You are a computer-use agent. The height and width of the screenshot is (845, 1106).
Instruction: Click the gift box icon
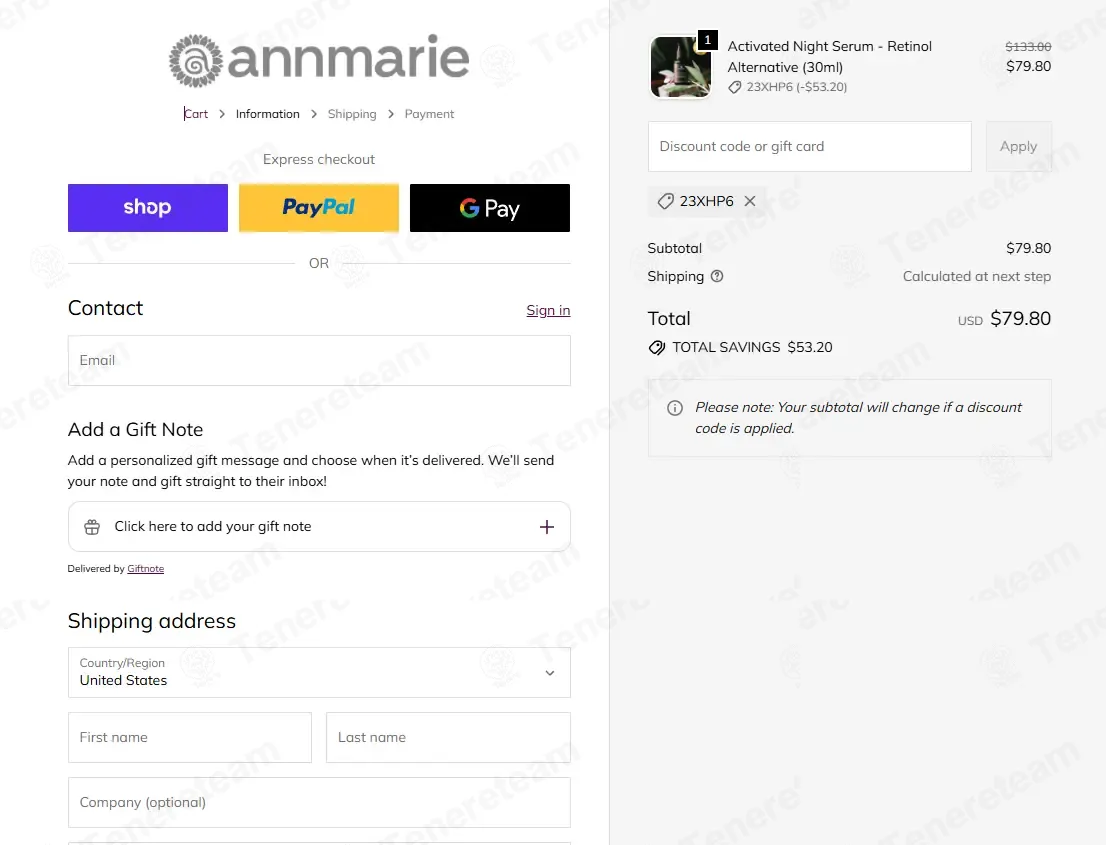click(x=92, y=527)
